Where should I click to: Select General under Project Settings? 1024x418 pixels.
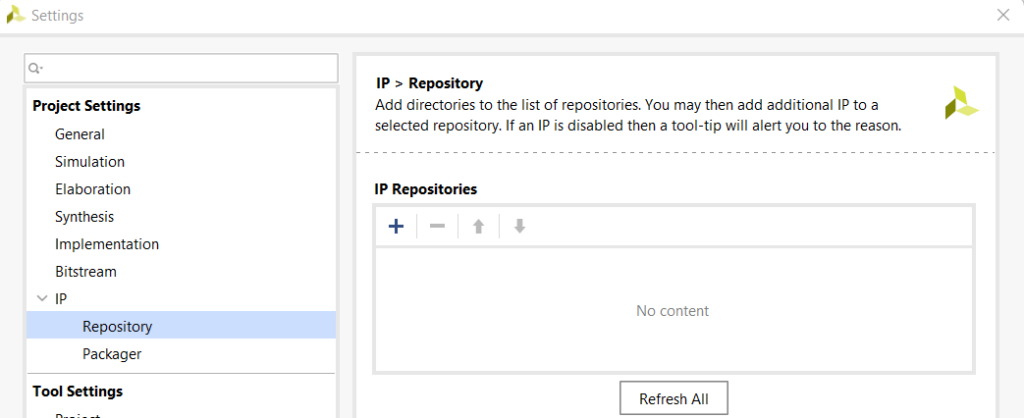(80, 134)
